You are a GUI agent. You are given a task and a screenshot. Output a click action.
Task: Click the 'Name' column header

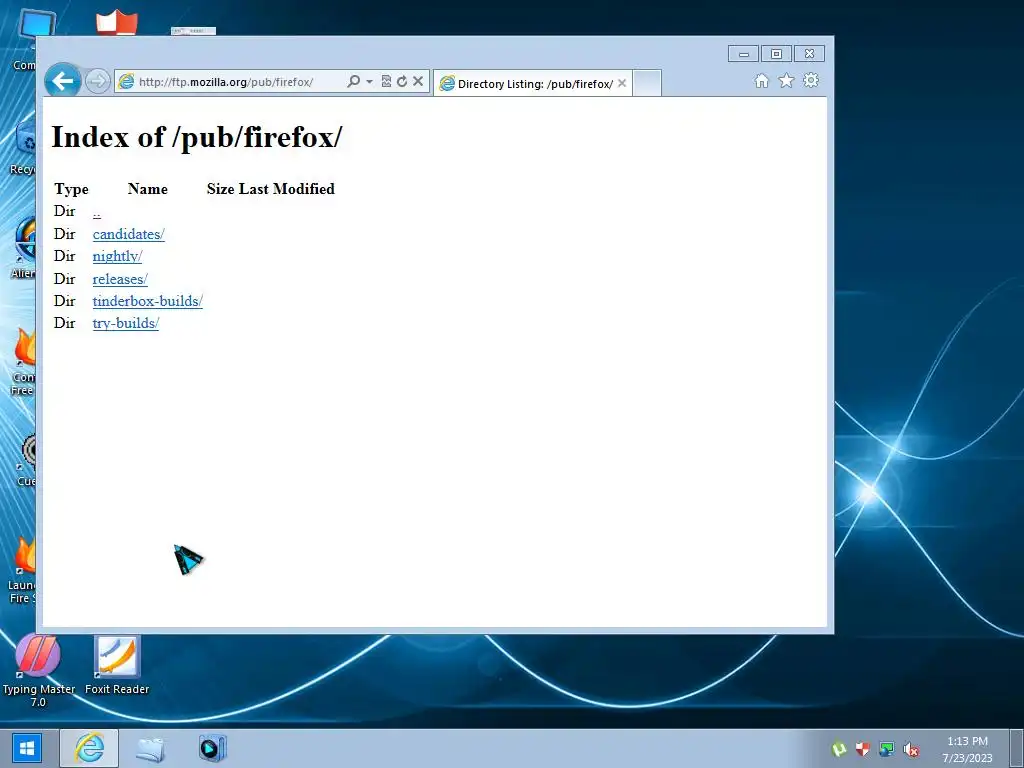(x=148, y=189)
